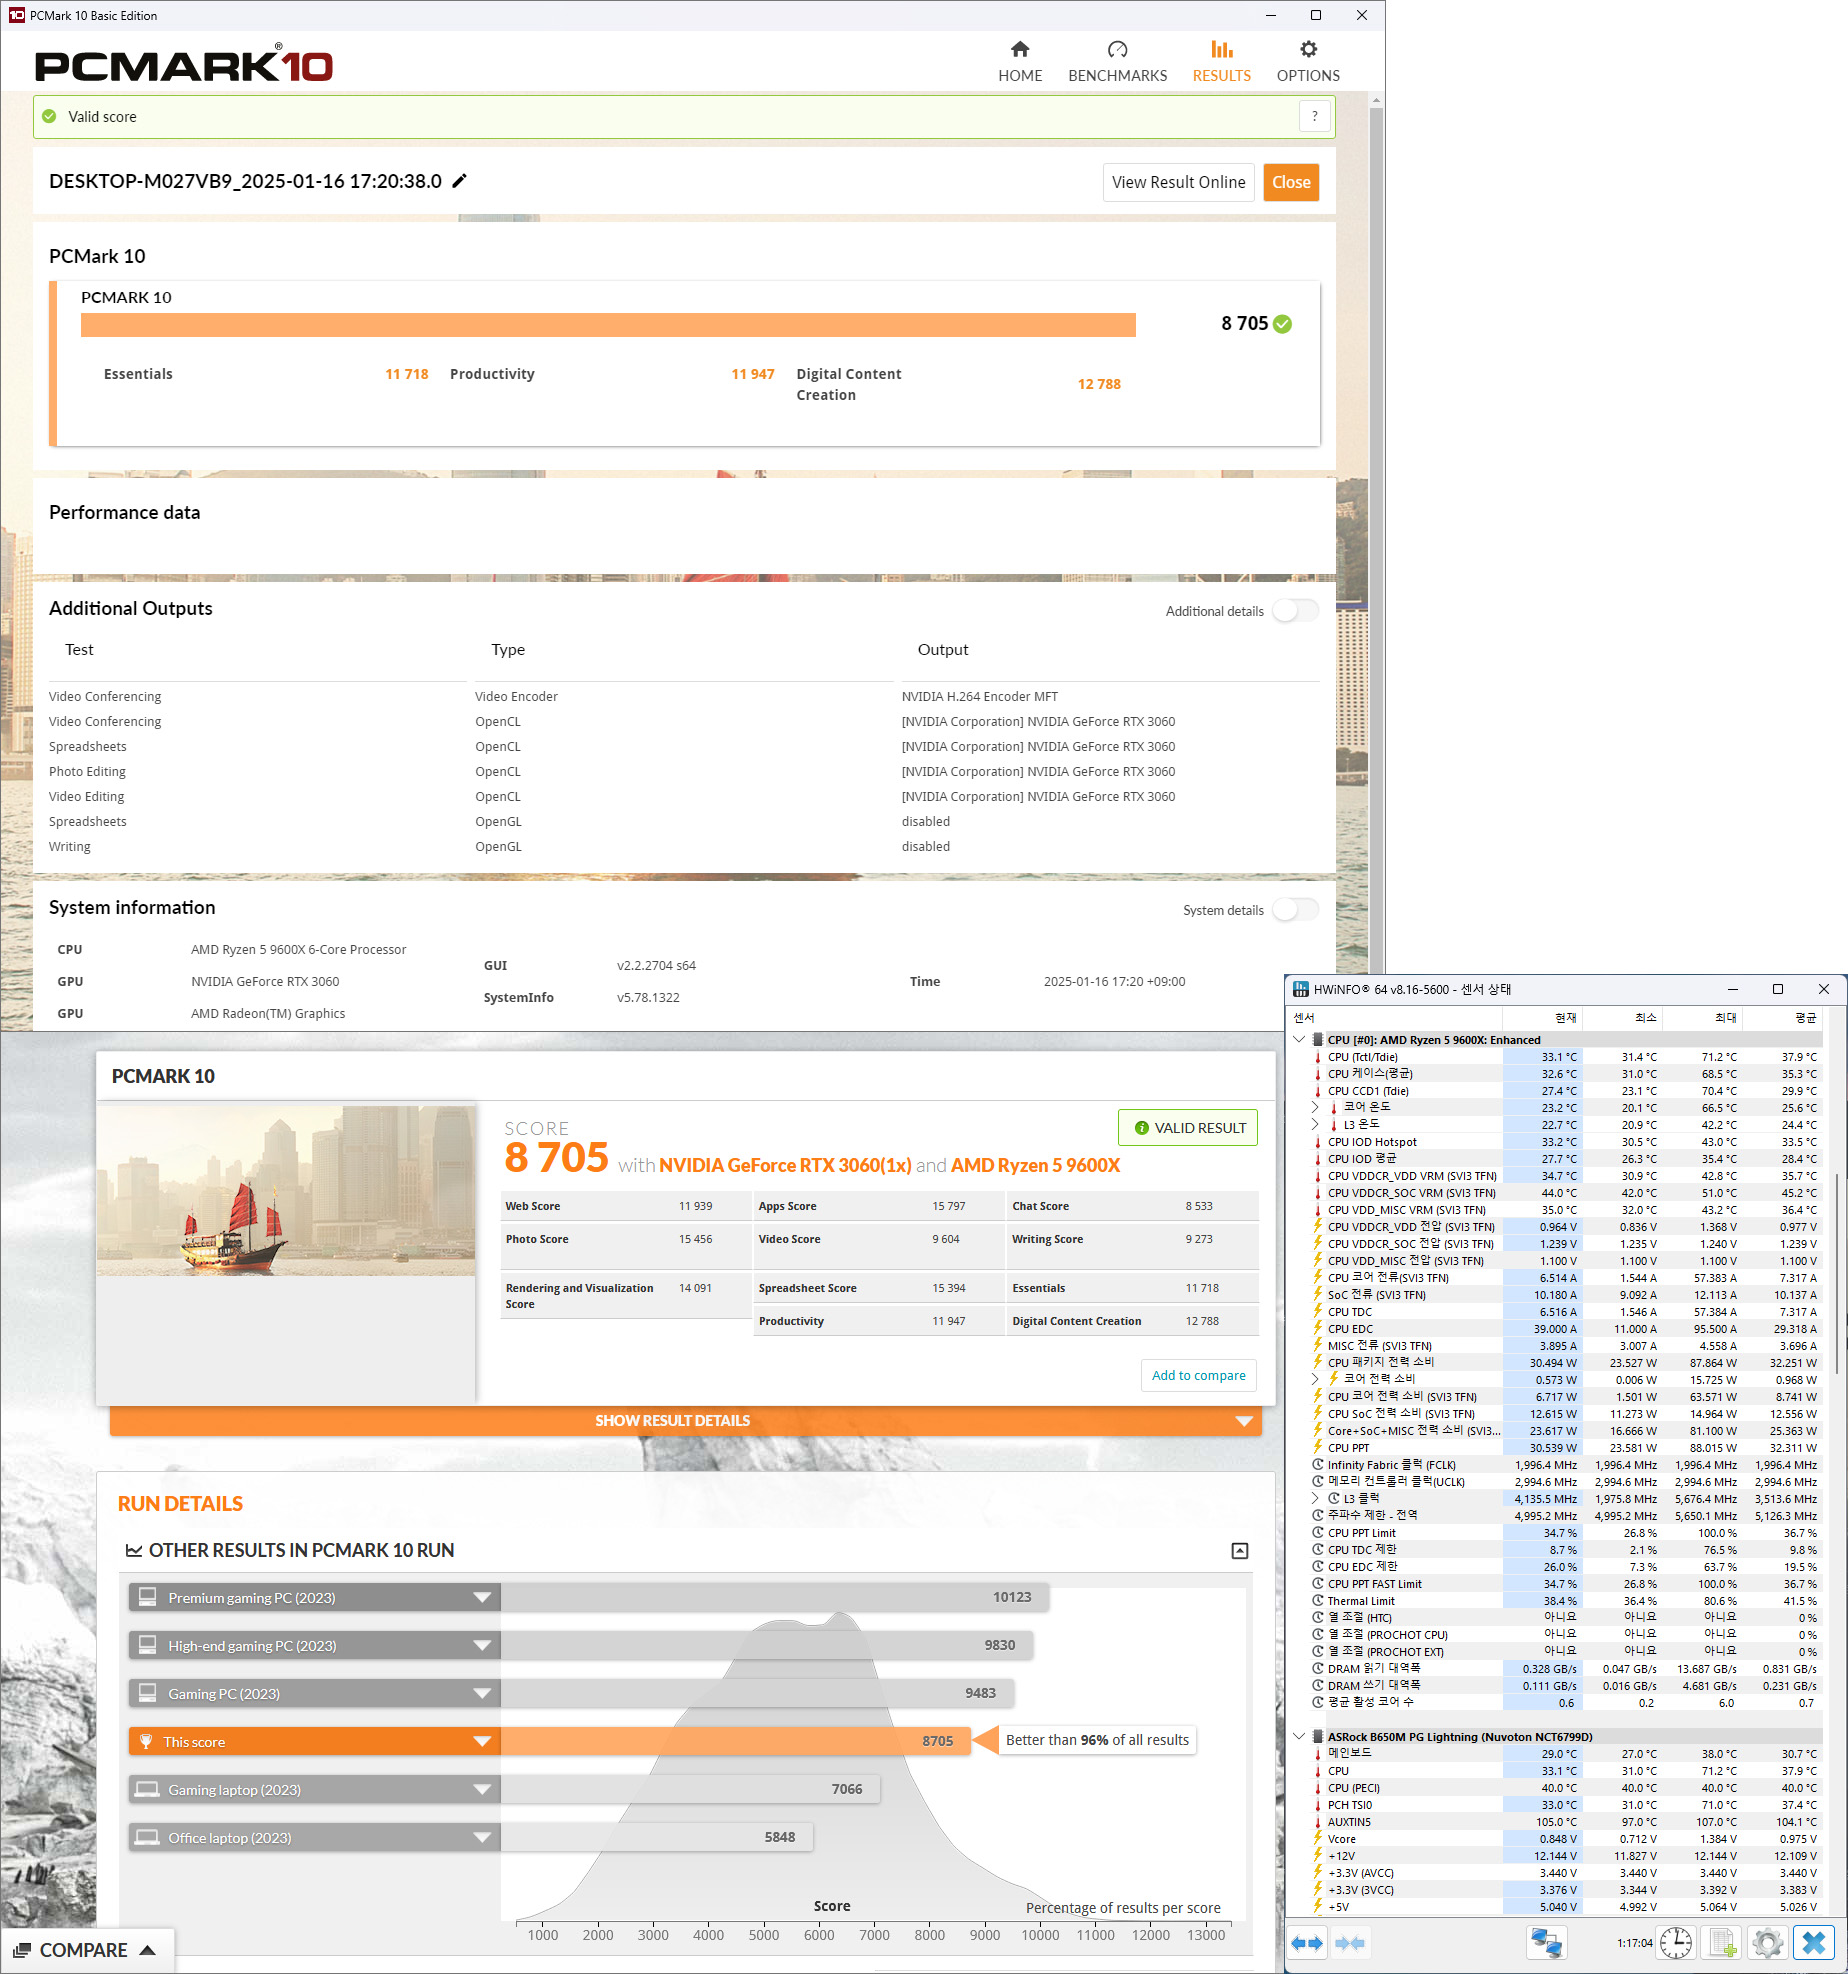1848x1974 pixels.
Task: Click the PCMark 10 score bar
Action: pos(608,325)
